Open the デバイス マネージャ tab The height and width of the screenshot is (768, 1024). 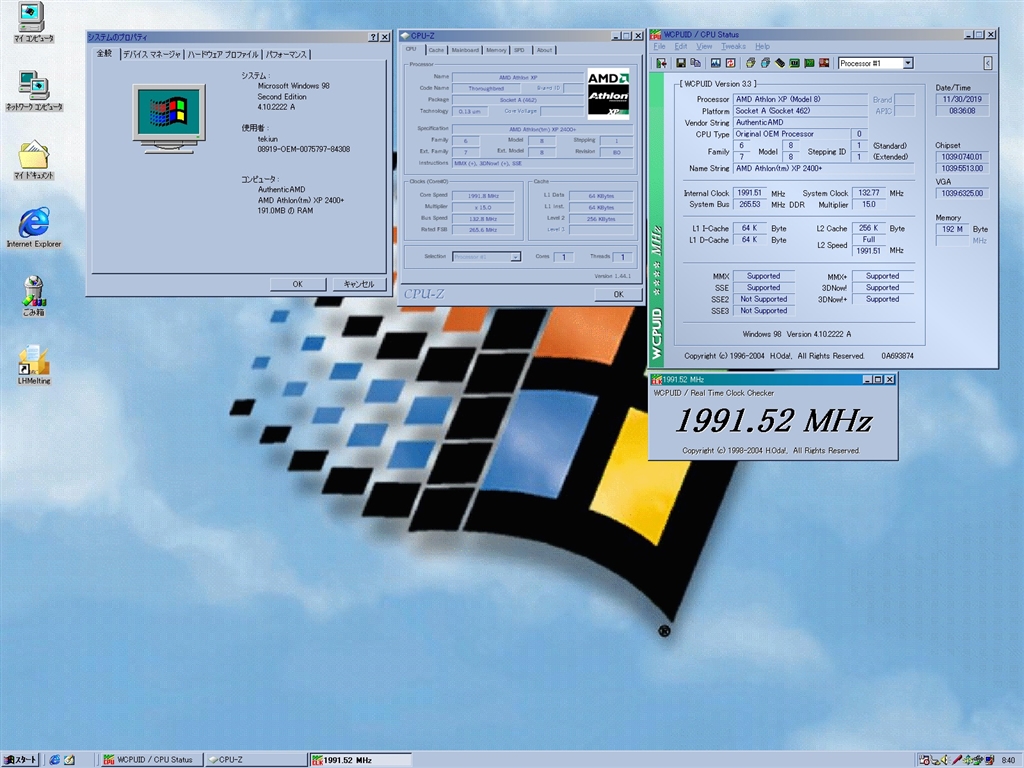tap(151, 54)
